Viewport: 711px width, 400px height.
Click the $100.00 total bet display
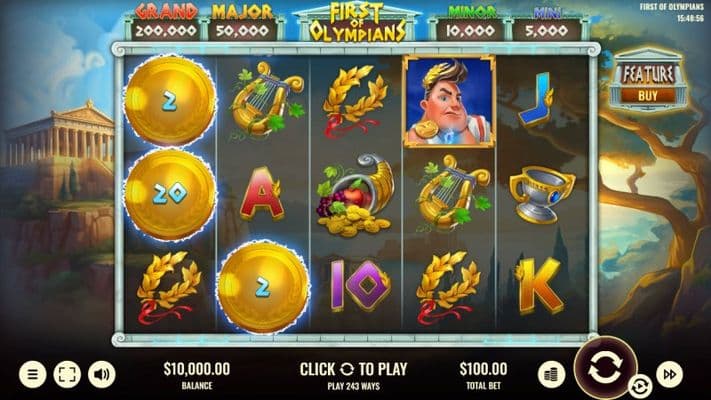pyautogui.click(x=483, y=375)
